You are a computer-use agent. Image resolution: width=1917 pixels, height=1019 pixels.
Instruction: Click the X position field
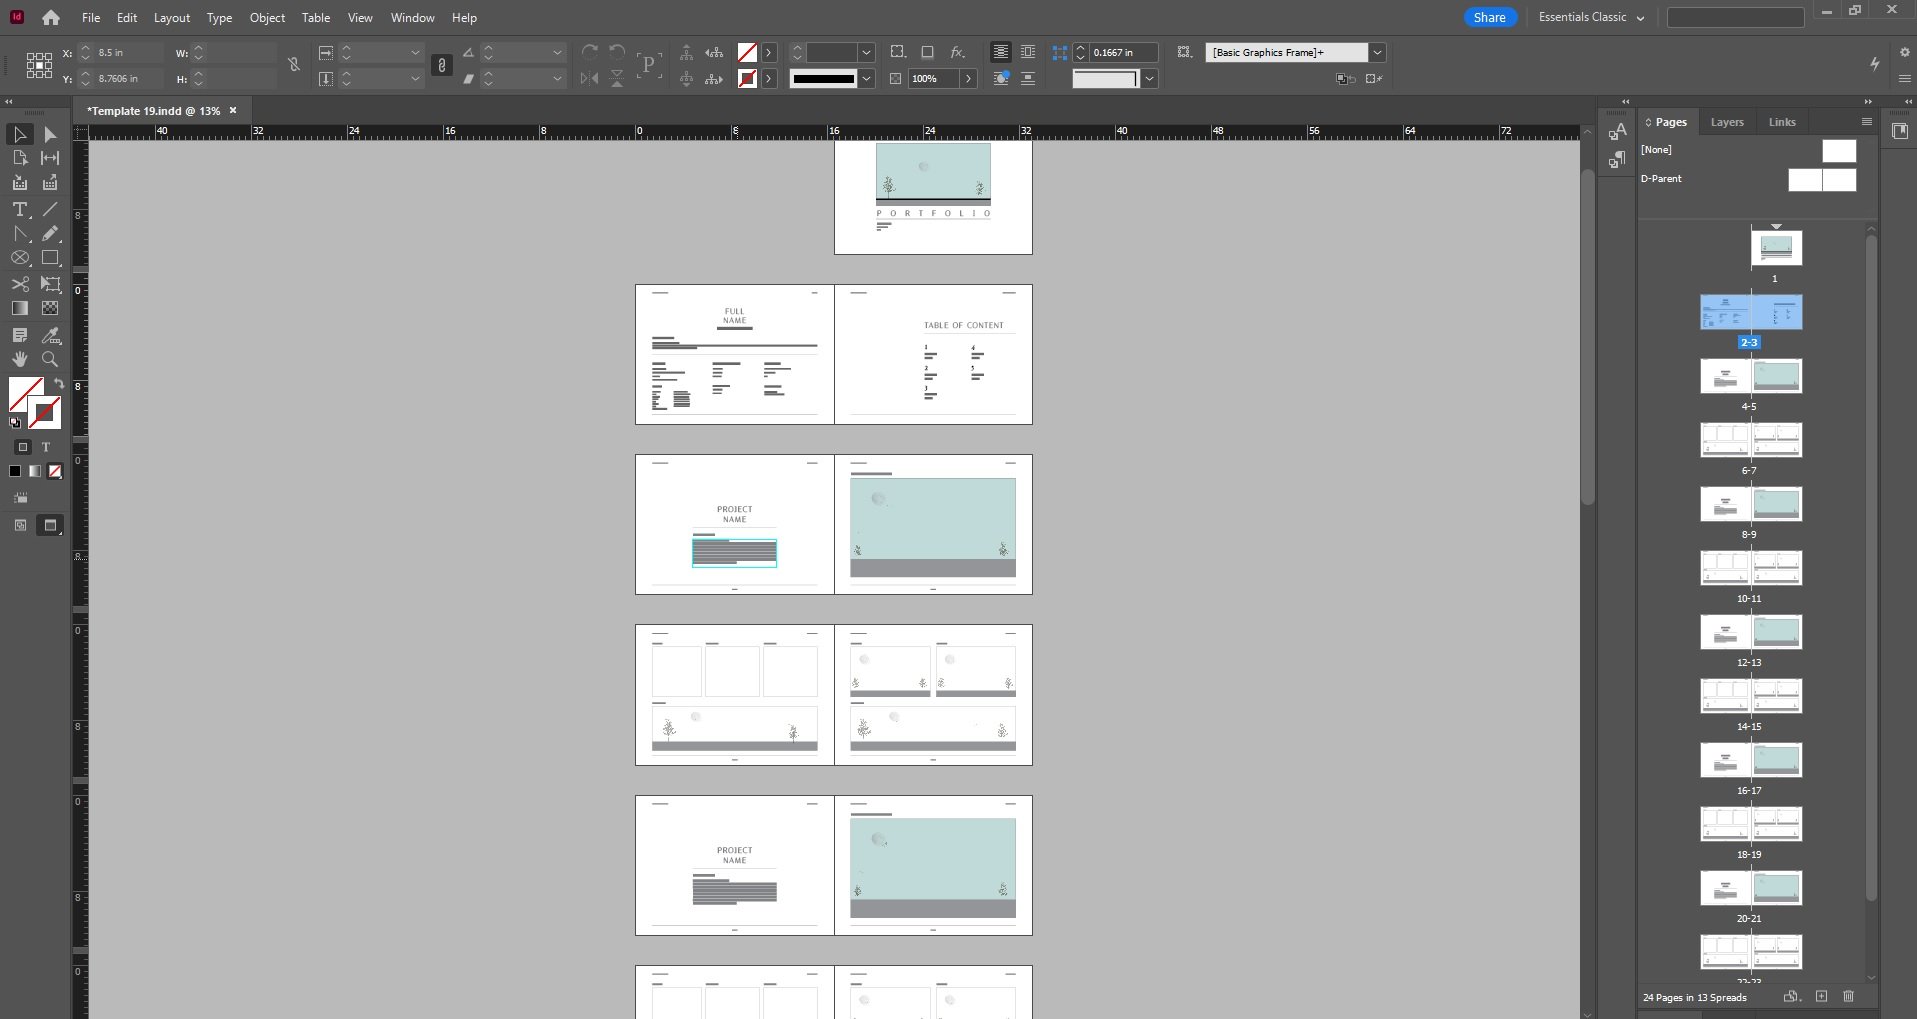pyautogui.click(x=128, y=52)
